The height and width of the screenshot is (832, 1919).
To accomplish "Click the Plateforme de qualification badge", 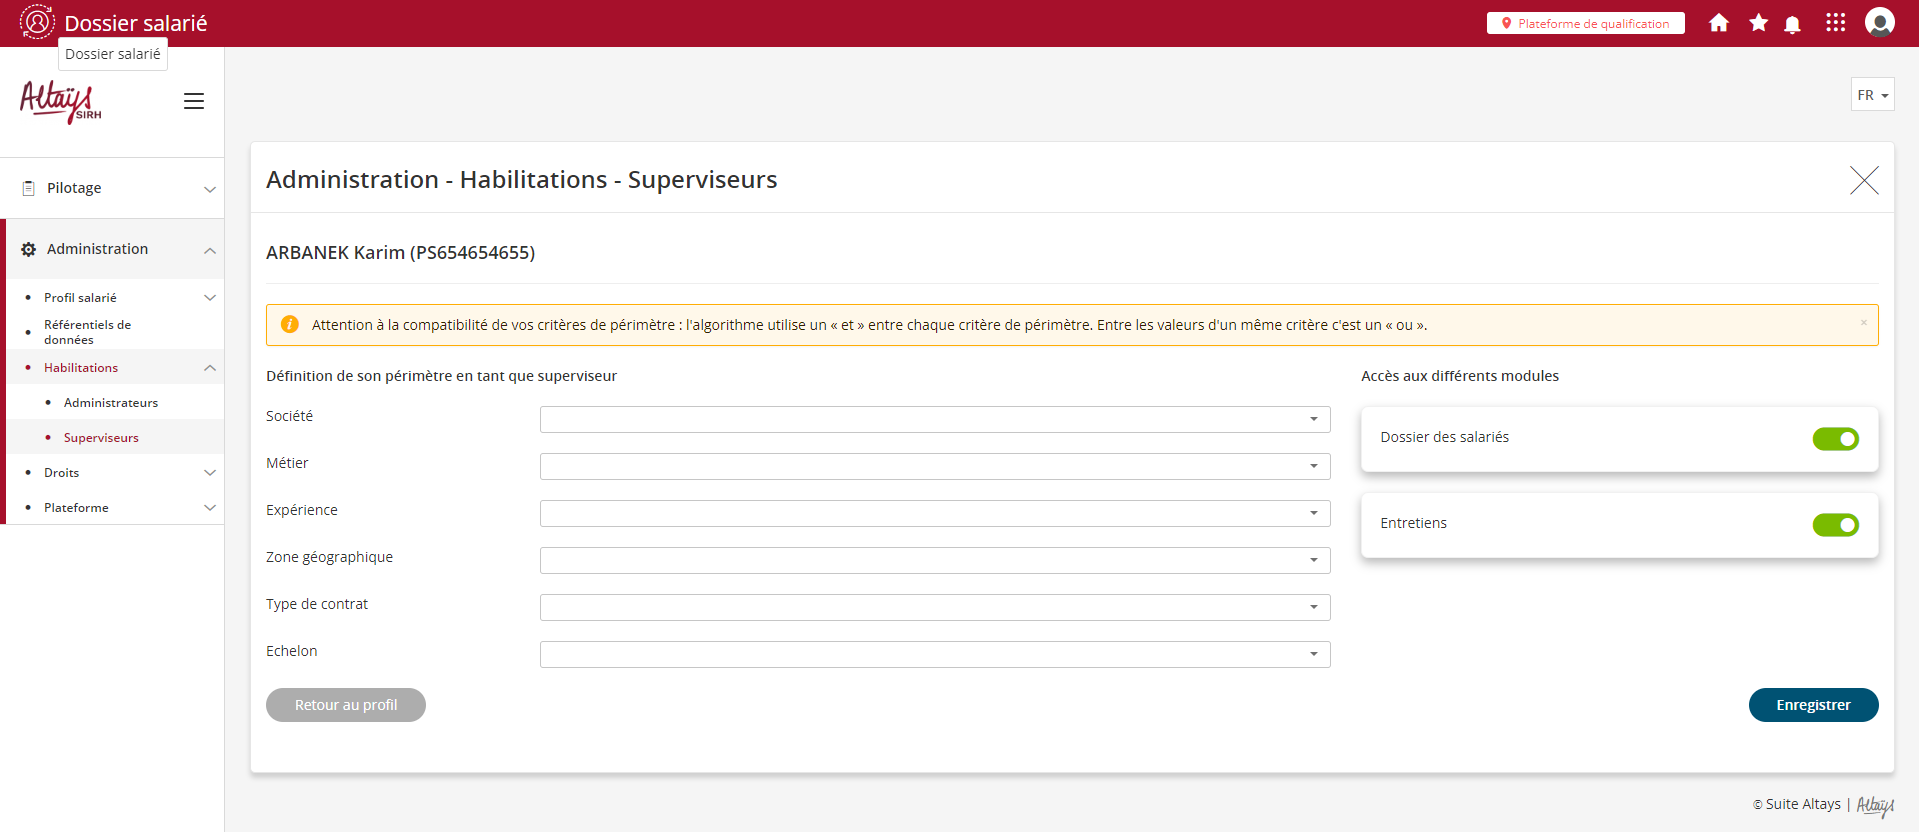I will (x=1585, y=23).
